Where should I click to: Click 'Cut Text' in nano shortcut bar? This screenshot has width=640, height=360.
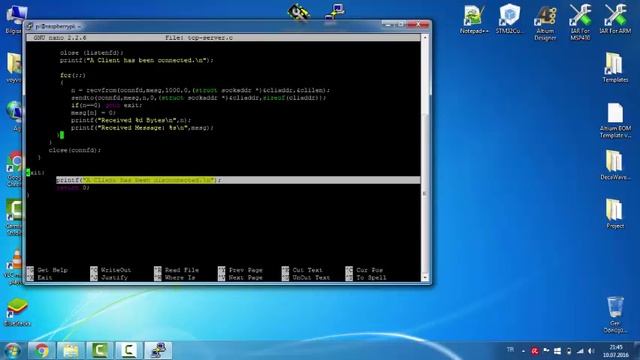tap(307, 270)
